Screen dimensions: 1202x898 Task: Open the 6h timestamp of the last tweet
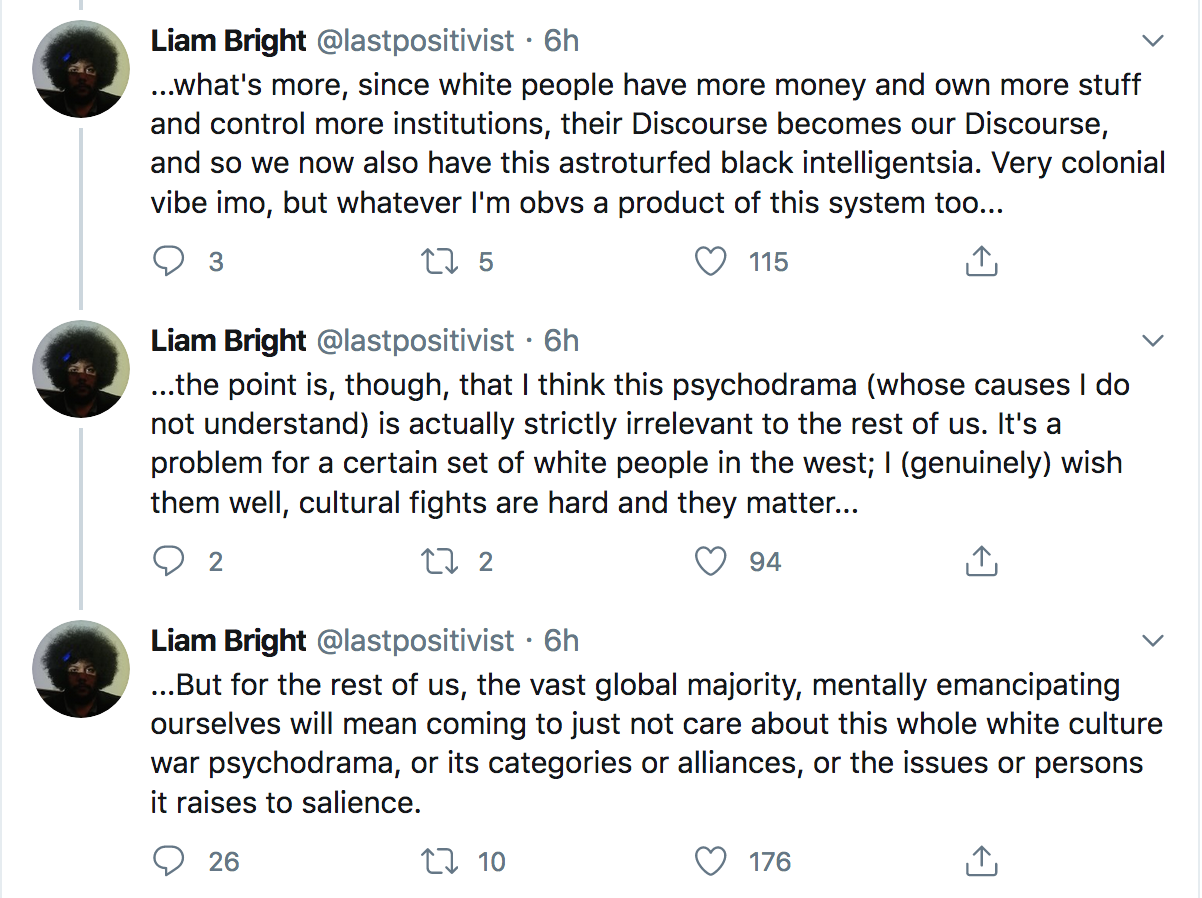click(x=561, y=640)
